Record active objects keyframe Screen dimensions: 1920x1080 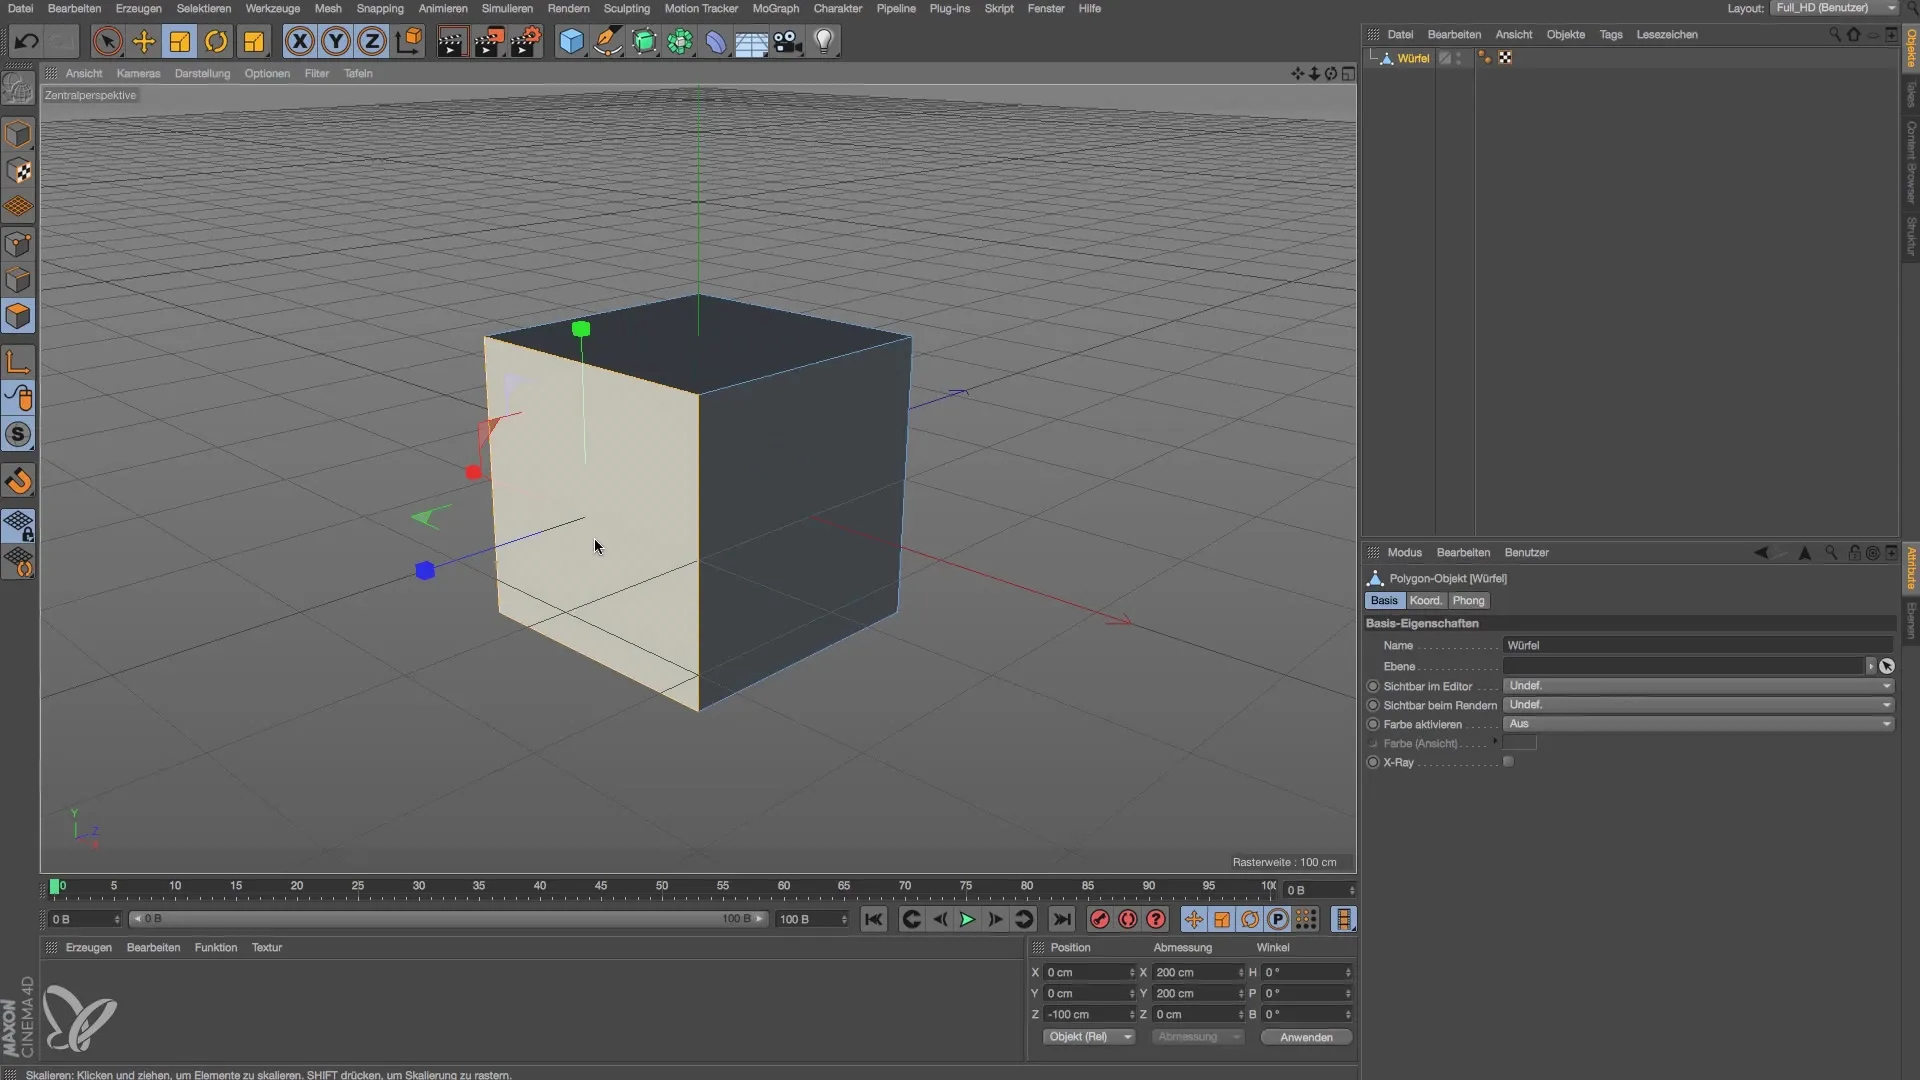[x=1100, y=919]
